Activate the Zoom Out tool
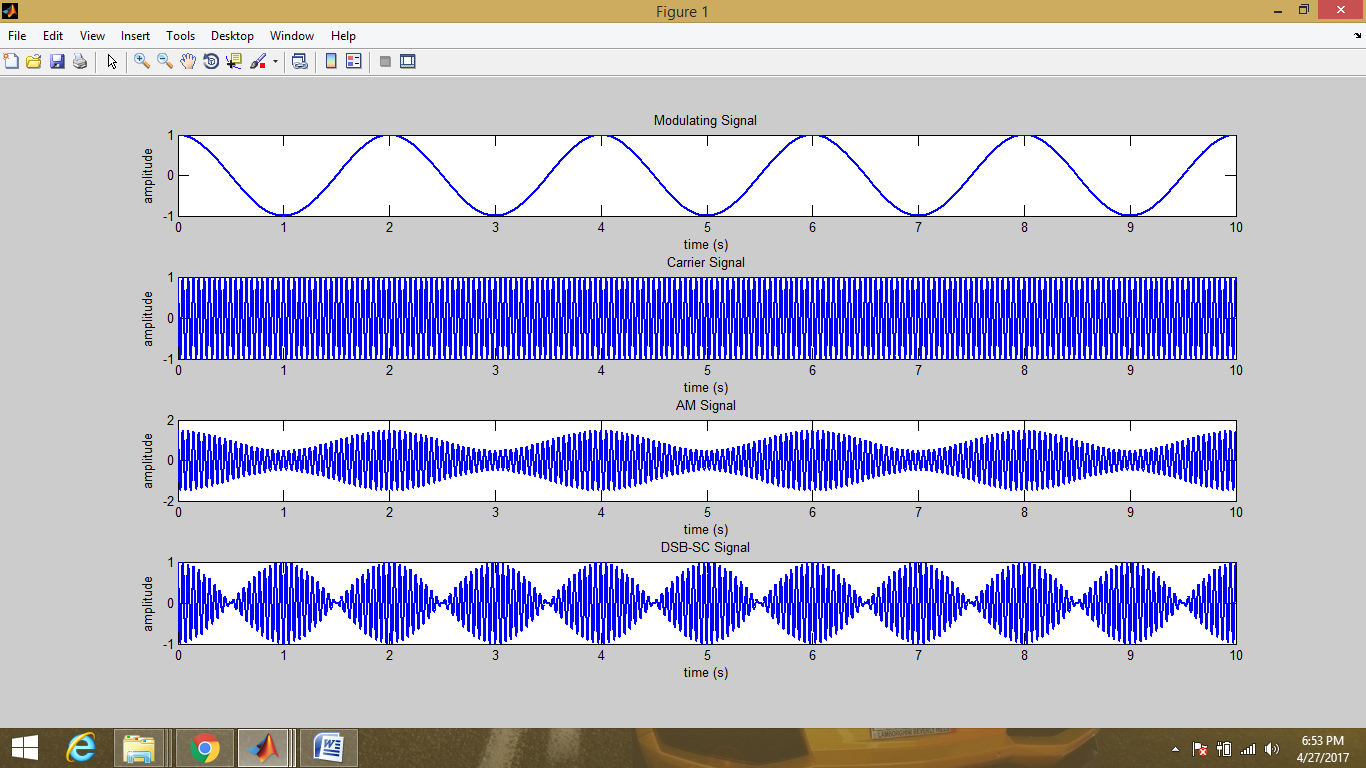Viewport: 1366px width, 768px height. point(165,61)
